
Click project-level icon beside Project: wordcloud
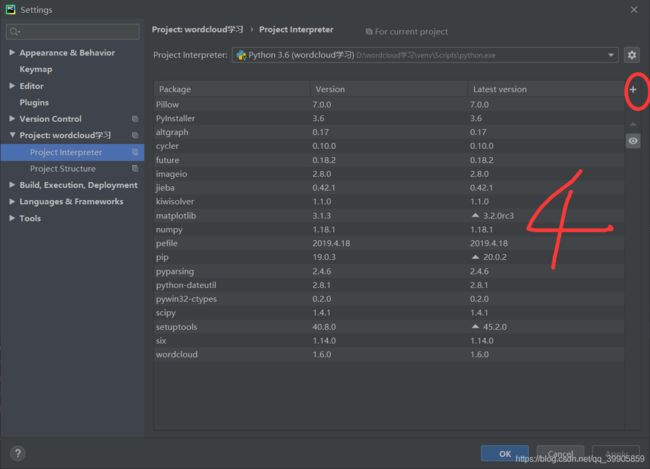click(x=135, y=136)
